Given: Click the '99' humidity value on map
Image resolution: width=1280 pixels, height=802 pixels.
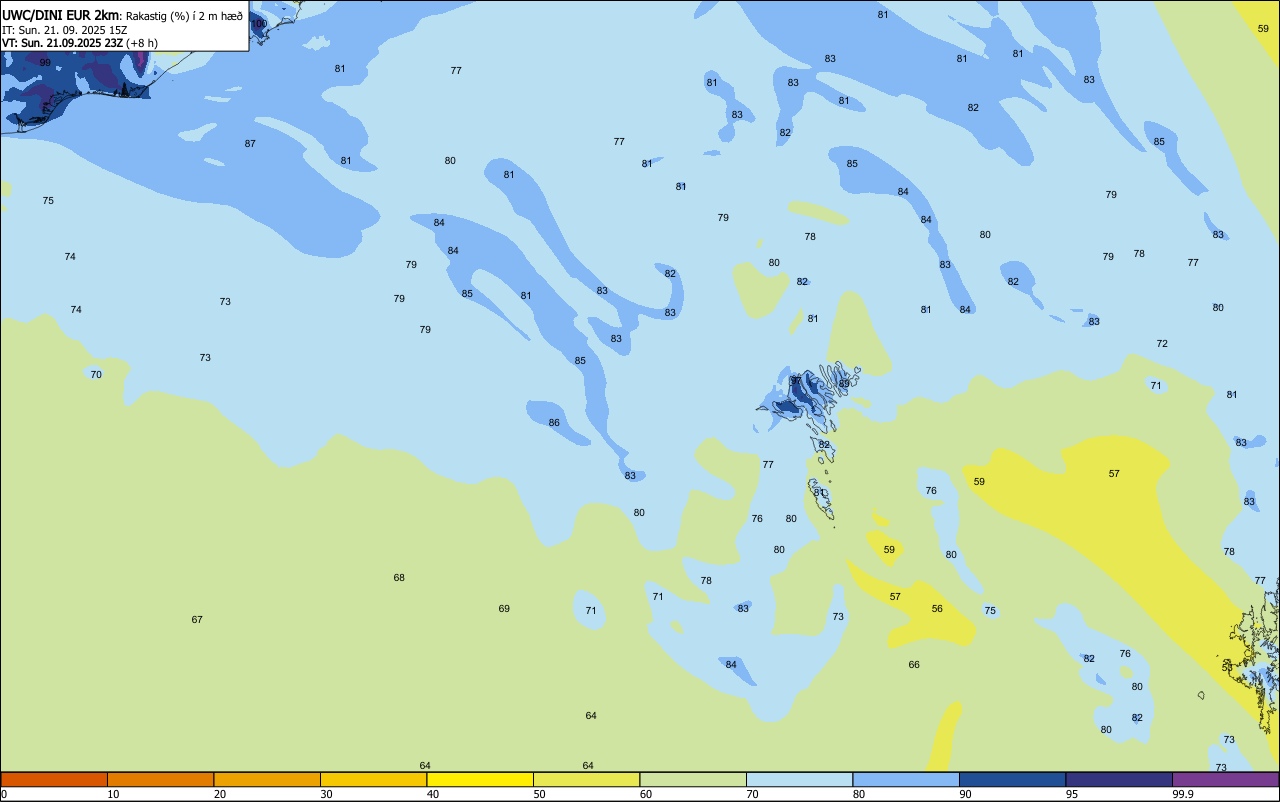Looking at the screenshot, I should point(45,62).
